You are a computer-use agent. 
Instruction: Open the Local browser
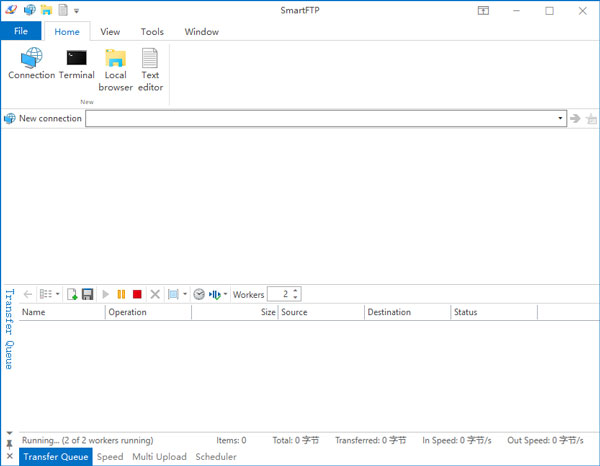pos(116,69)
